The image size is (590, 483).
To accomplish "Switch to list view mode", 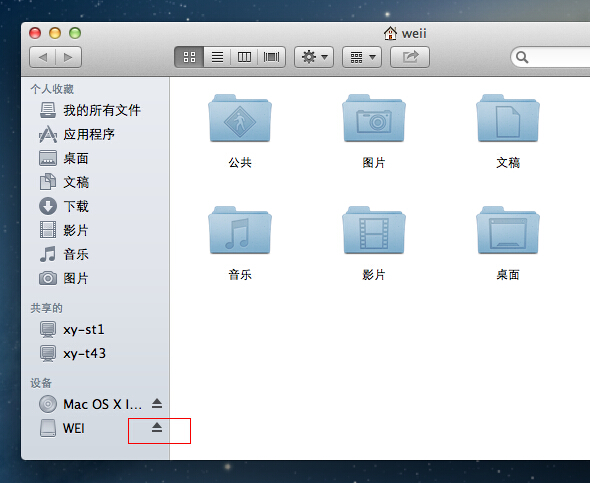I will click(x=217, y=57).
